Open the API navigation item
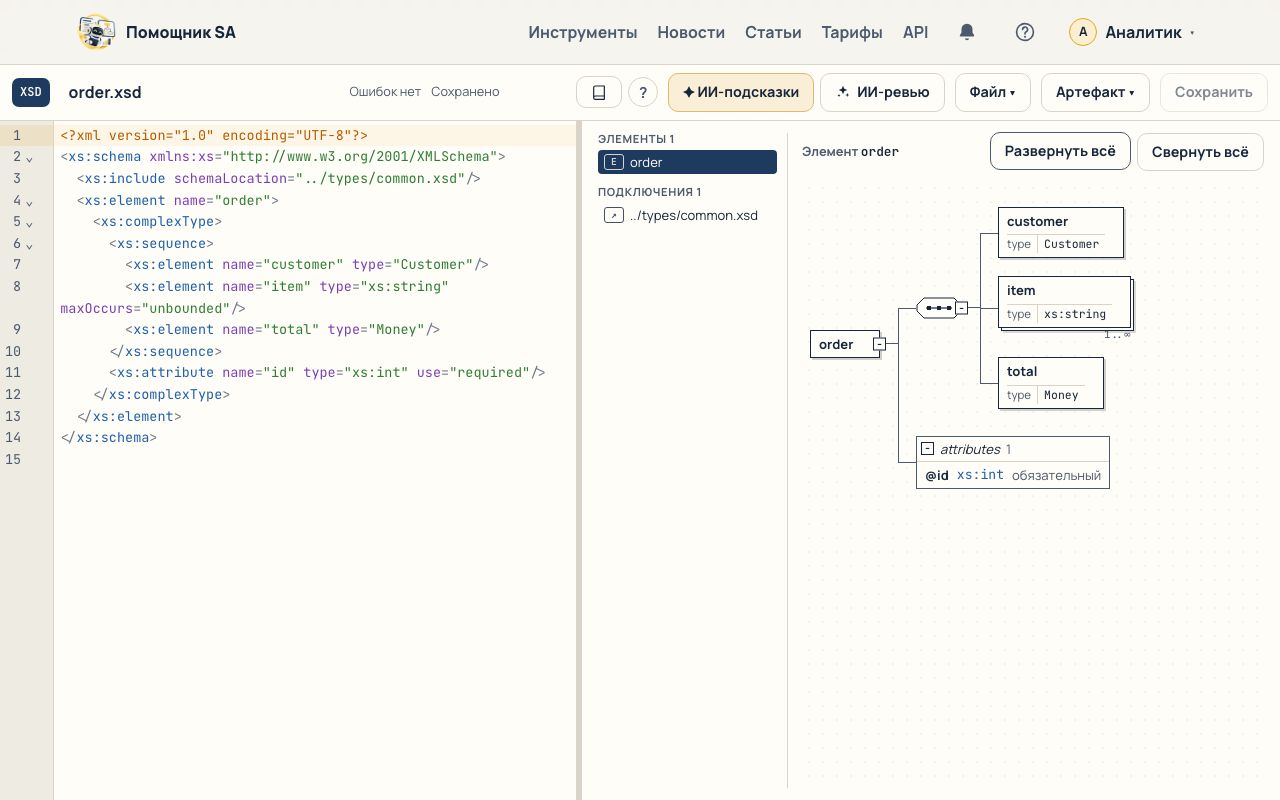The image size is (1280, 800). click(915, 32)
